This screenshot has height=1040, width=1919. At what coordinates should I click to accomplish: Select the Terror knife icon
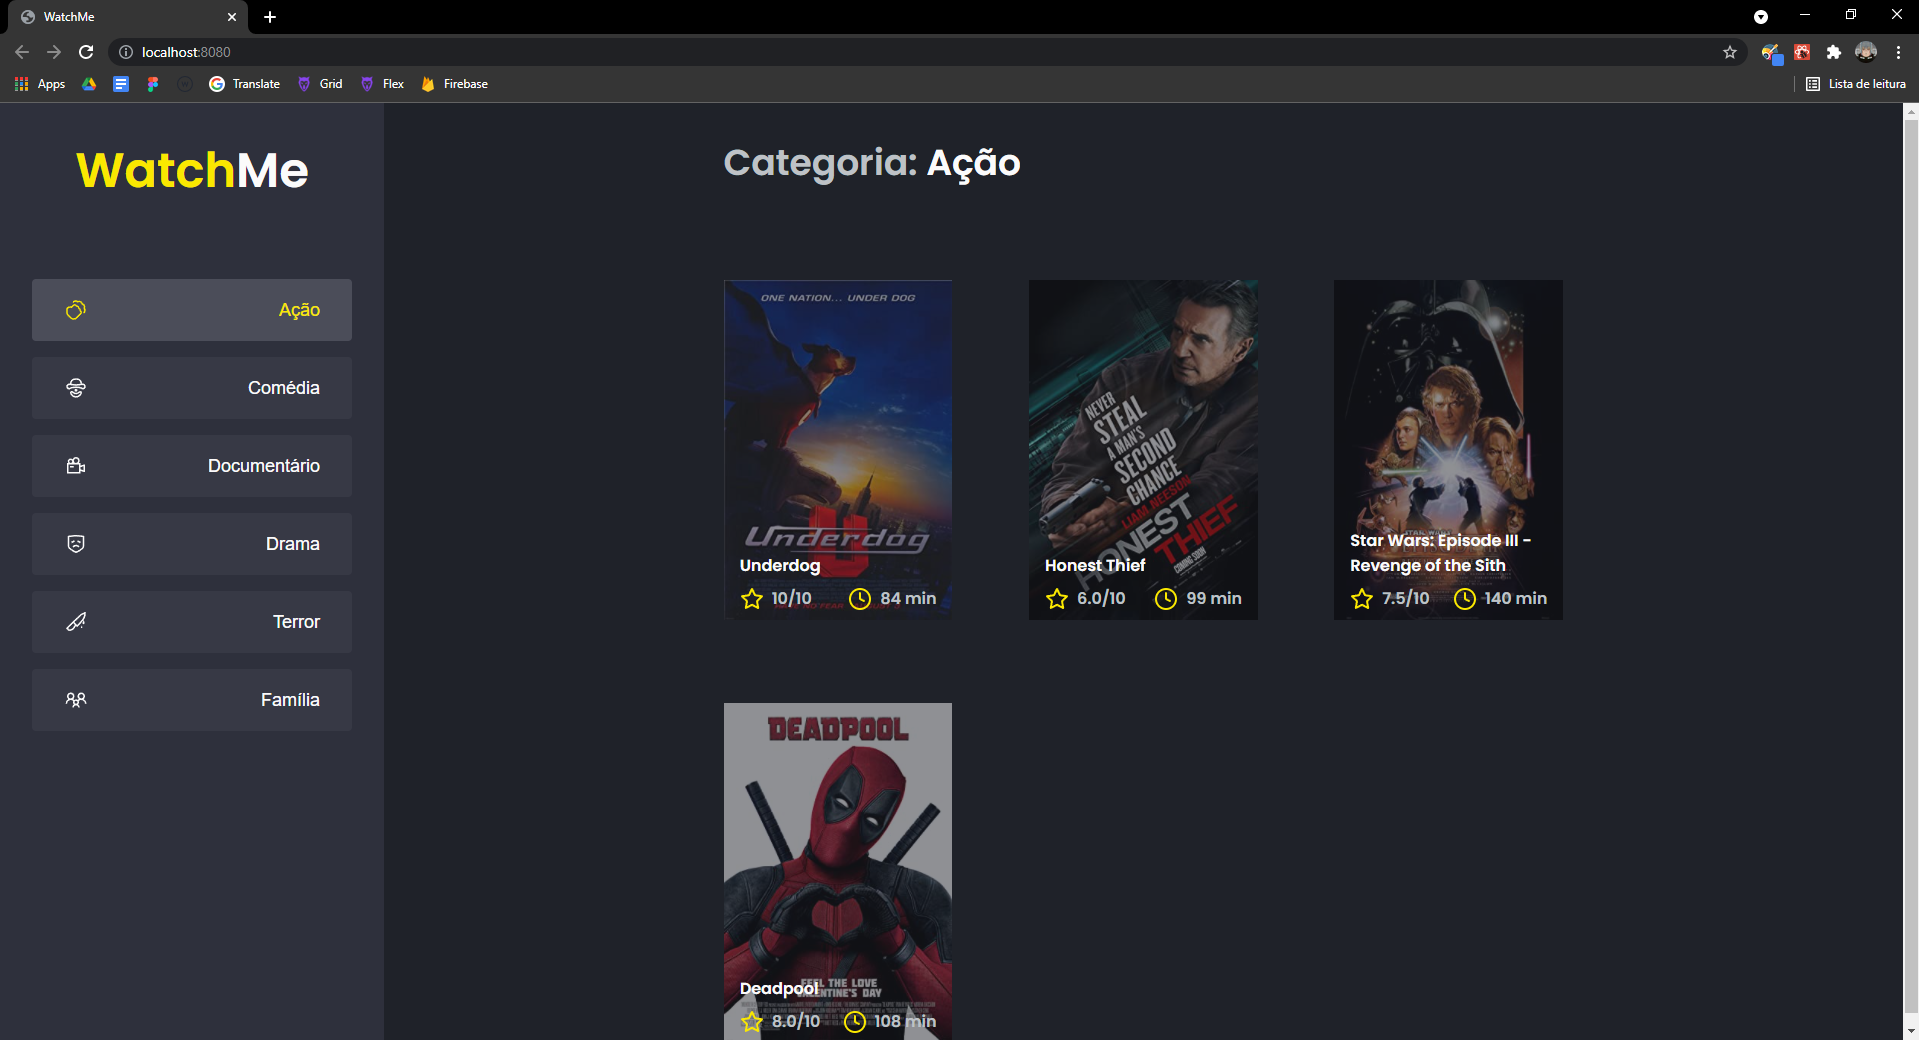click(76, 622)
